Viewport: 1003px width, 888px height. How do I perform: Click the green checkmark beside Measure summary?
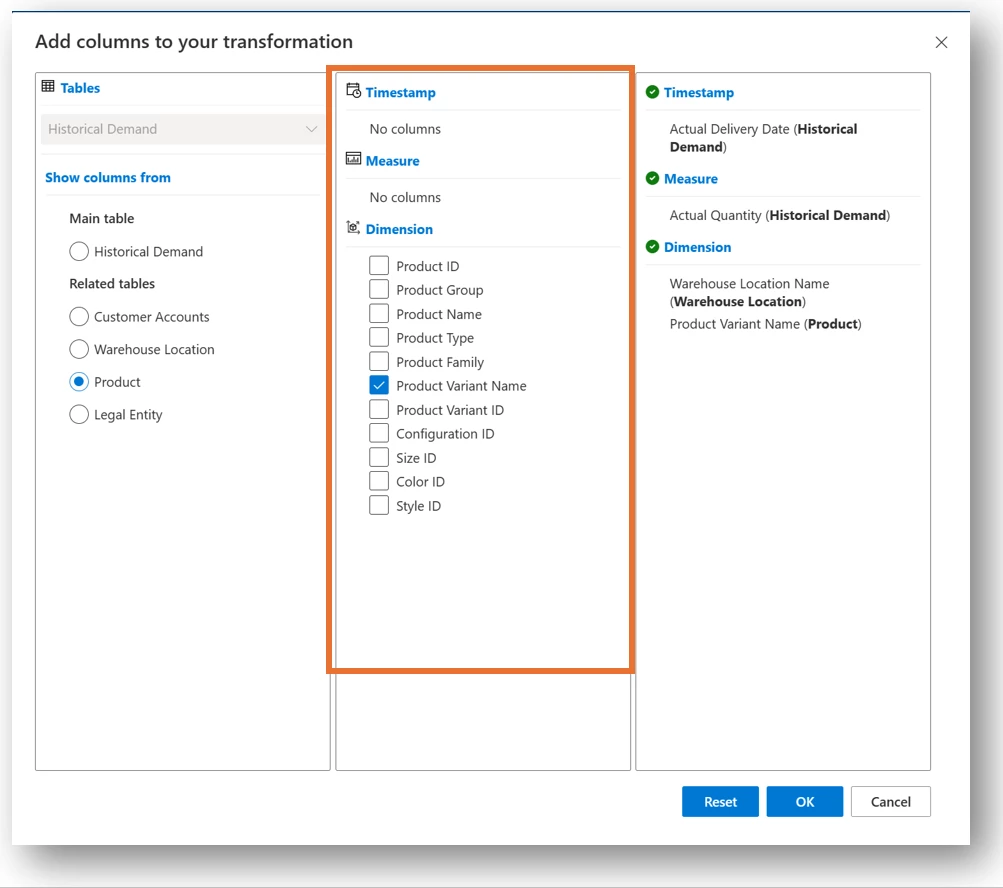click(x=653, y=179)
